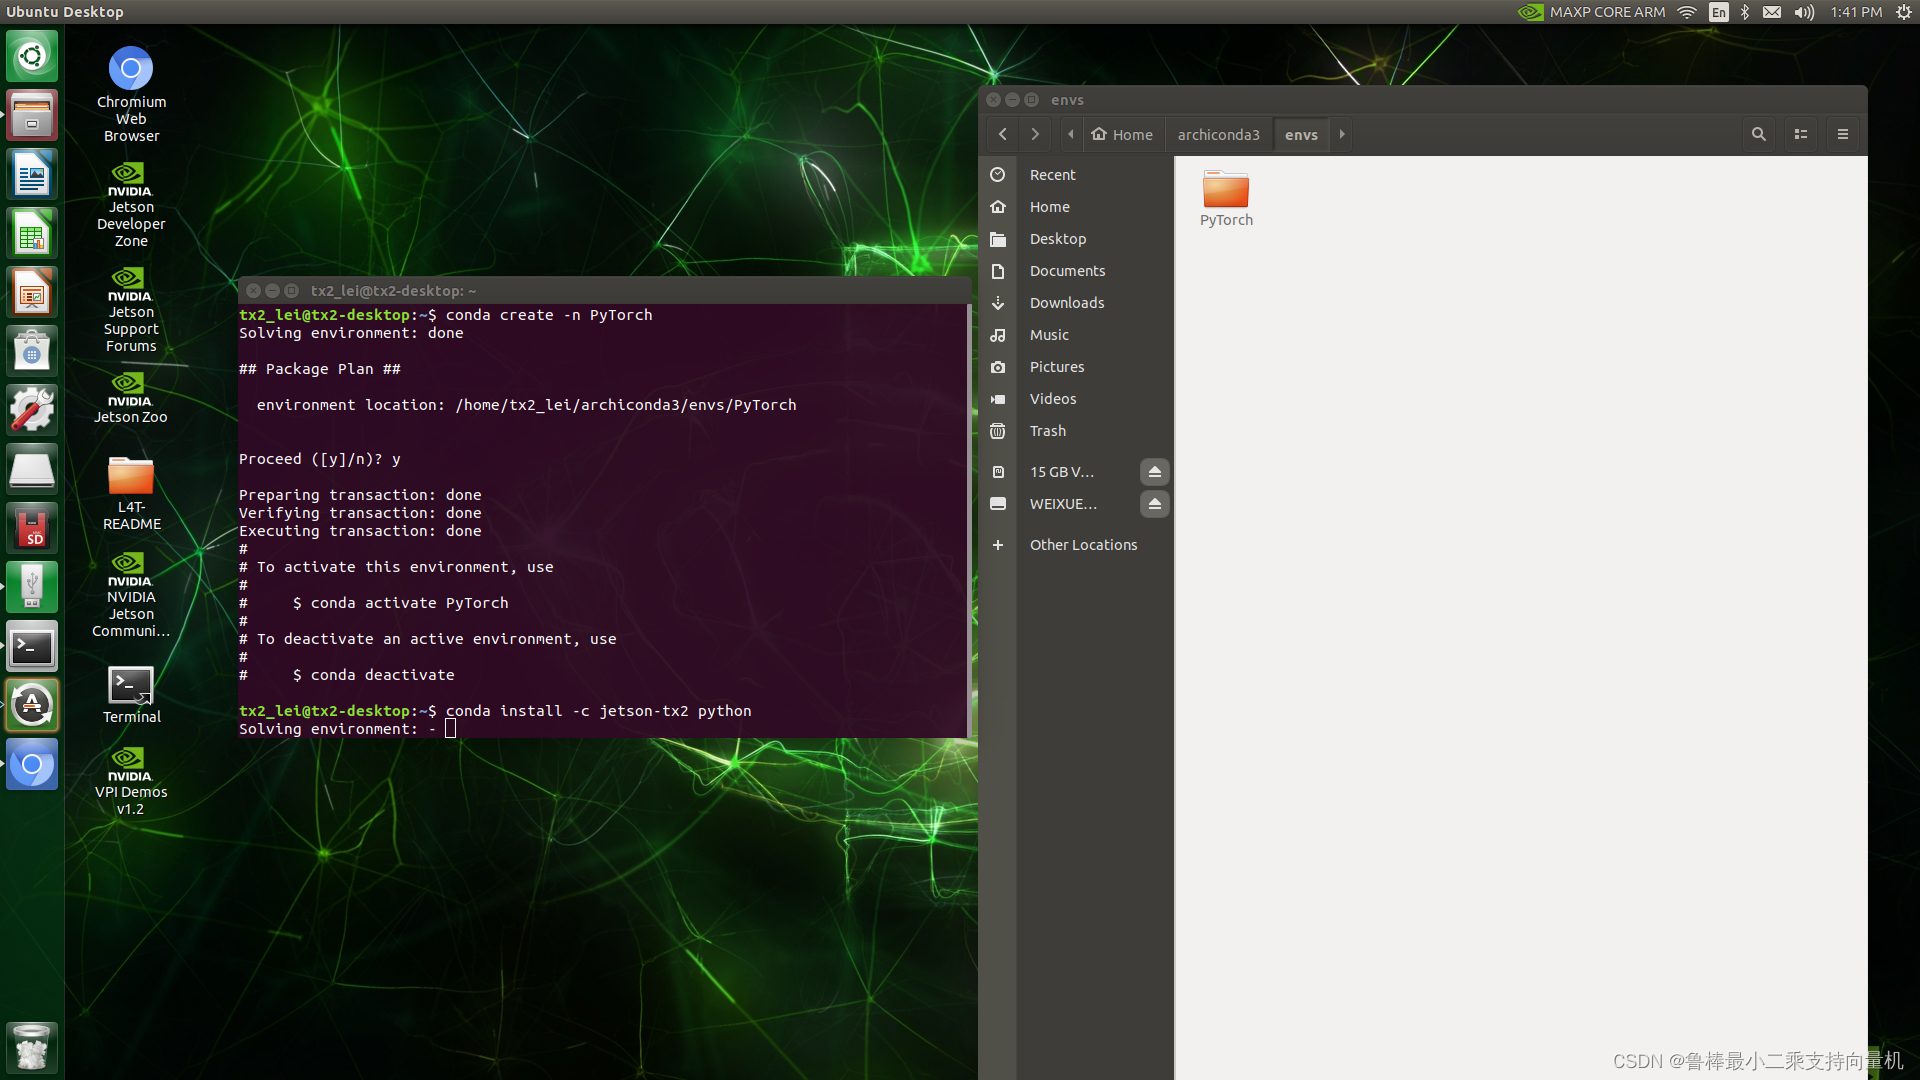Expand envs breadcrumb in file manager
Image resolution: width=1920 pixels, height=1080 pixels.
(x=1341, y=133)
